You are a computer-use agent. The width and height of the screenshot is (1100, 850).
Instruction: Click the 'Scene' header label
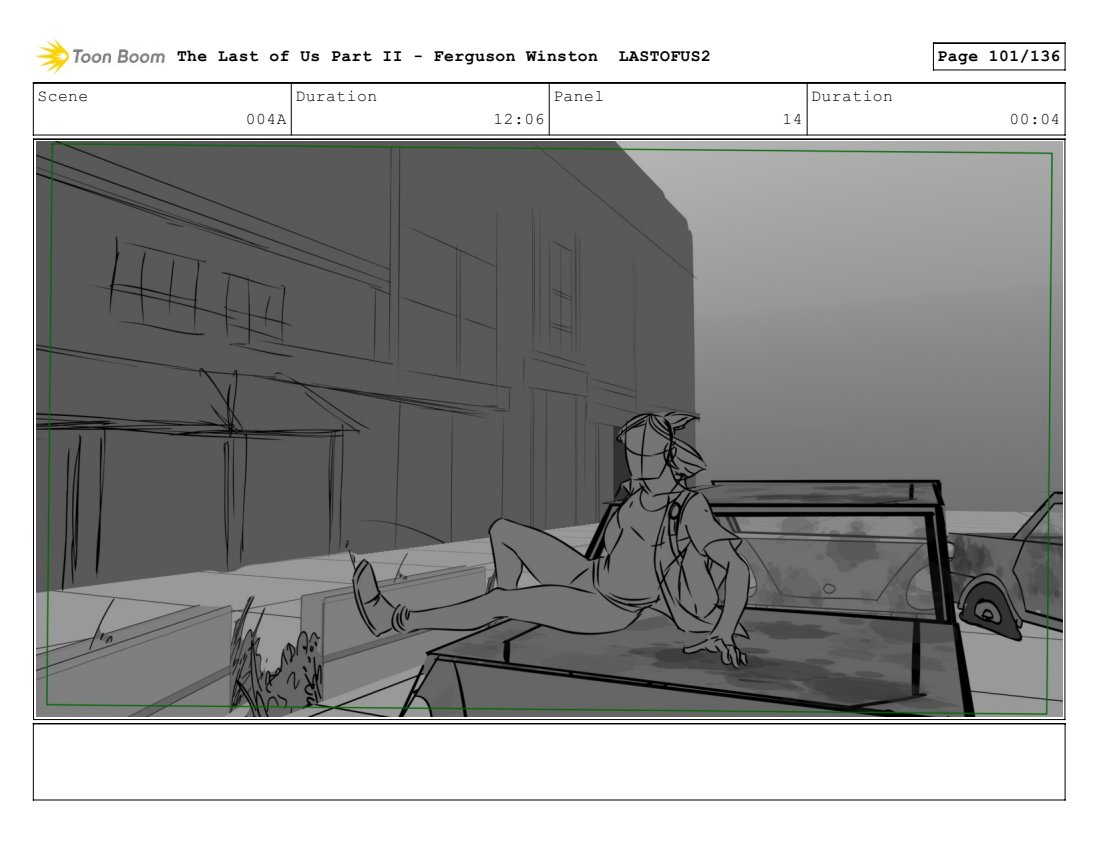(x=62, y=96)
